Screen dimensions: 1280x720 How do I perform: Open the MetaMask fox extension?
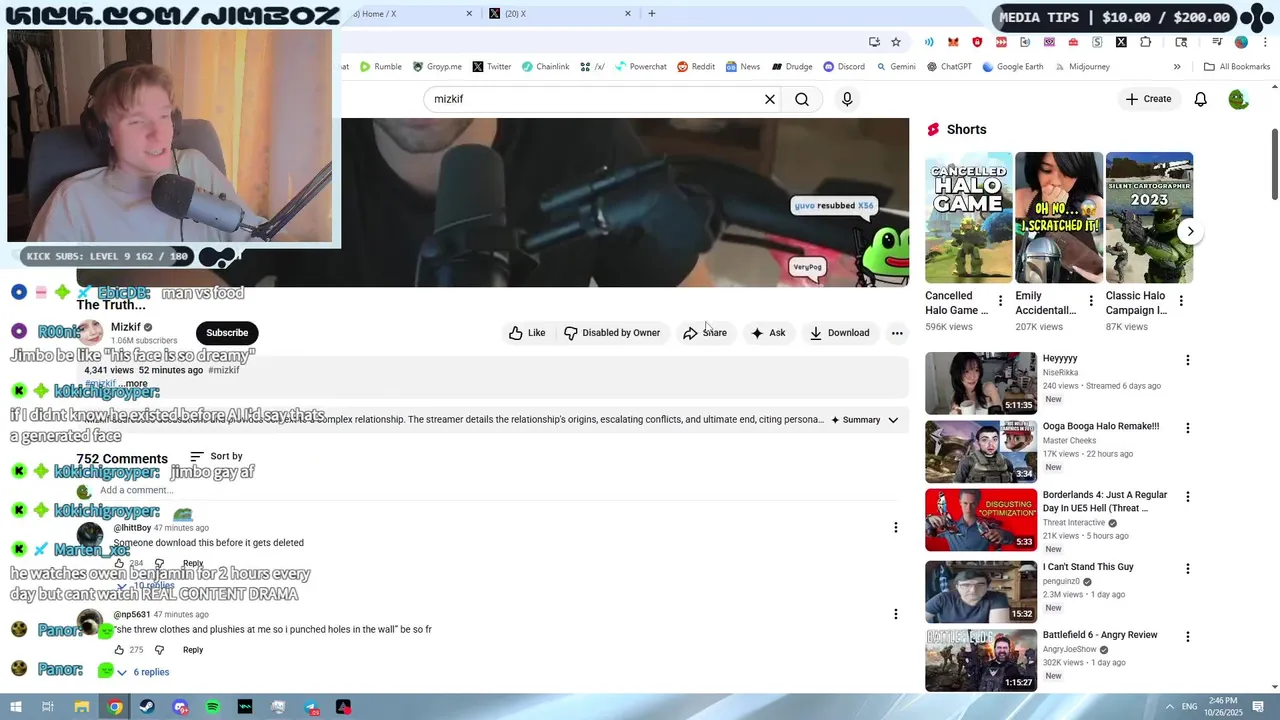pyautogui.click(x=953, y=42)
